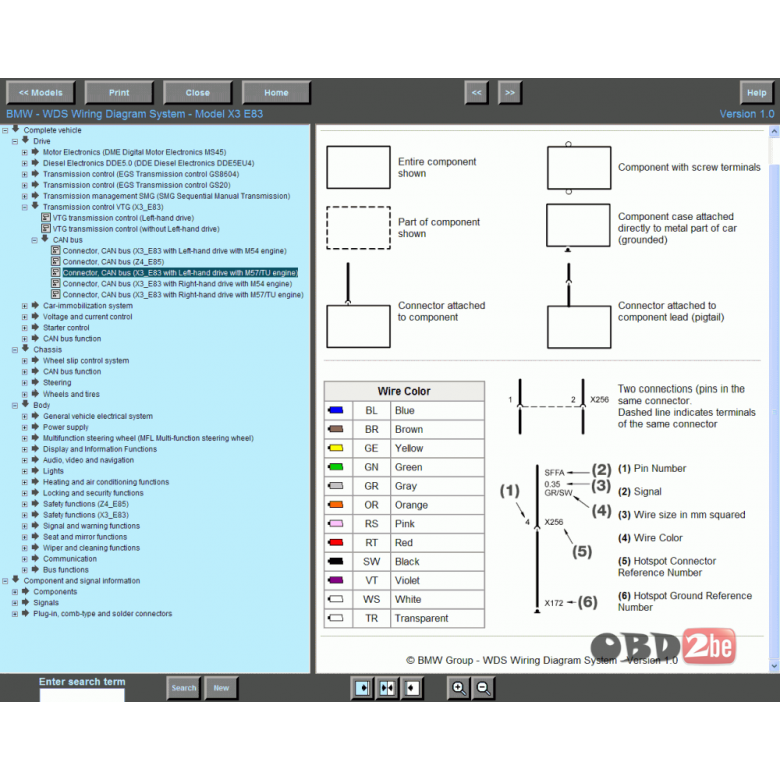Click arrow icon beside Signals
780x780 pixels.
pyautogui.click(x=25, y=602)
